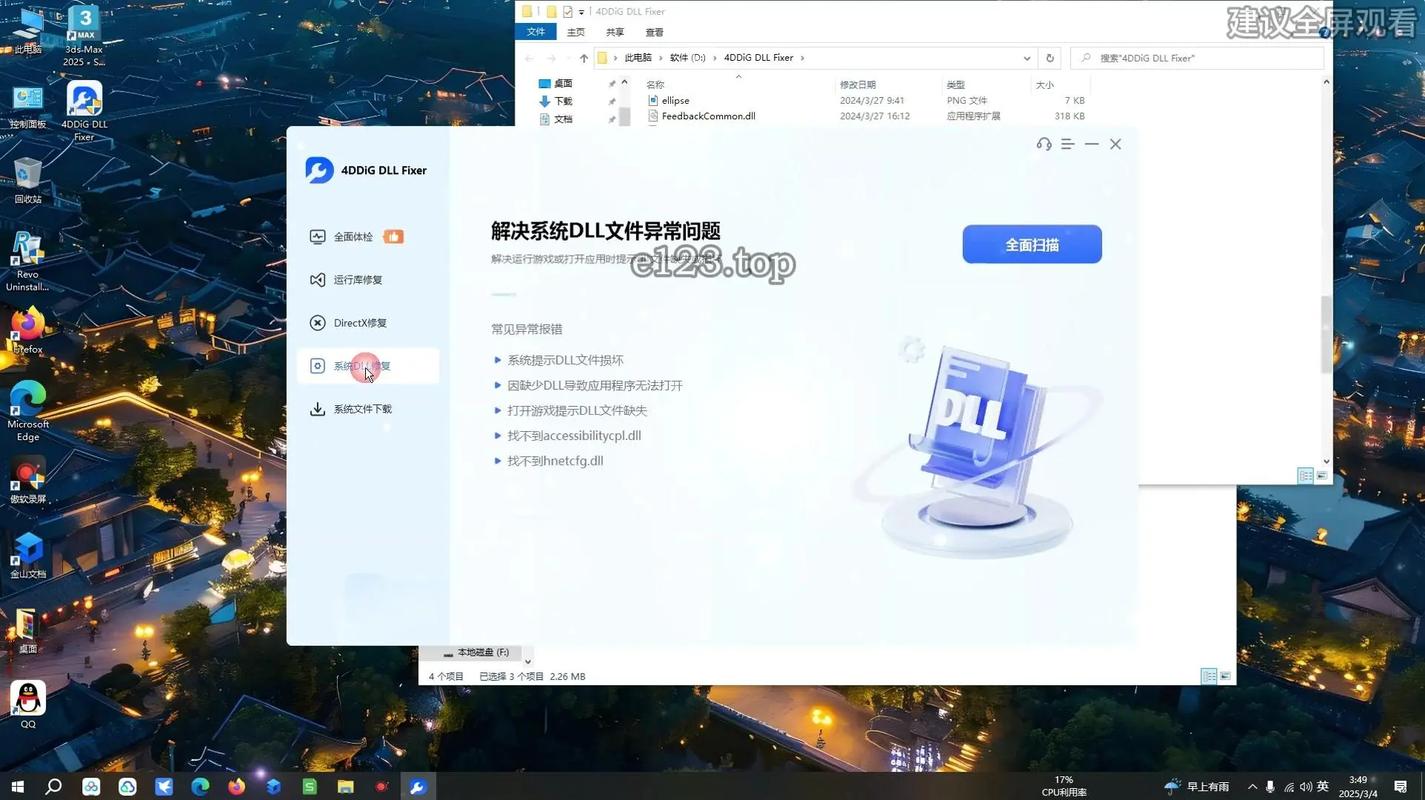Switch lower Explorer to large icons view
Screen dimensions: 1425x800
[x=1225, y=677]
